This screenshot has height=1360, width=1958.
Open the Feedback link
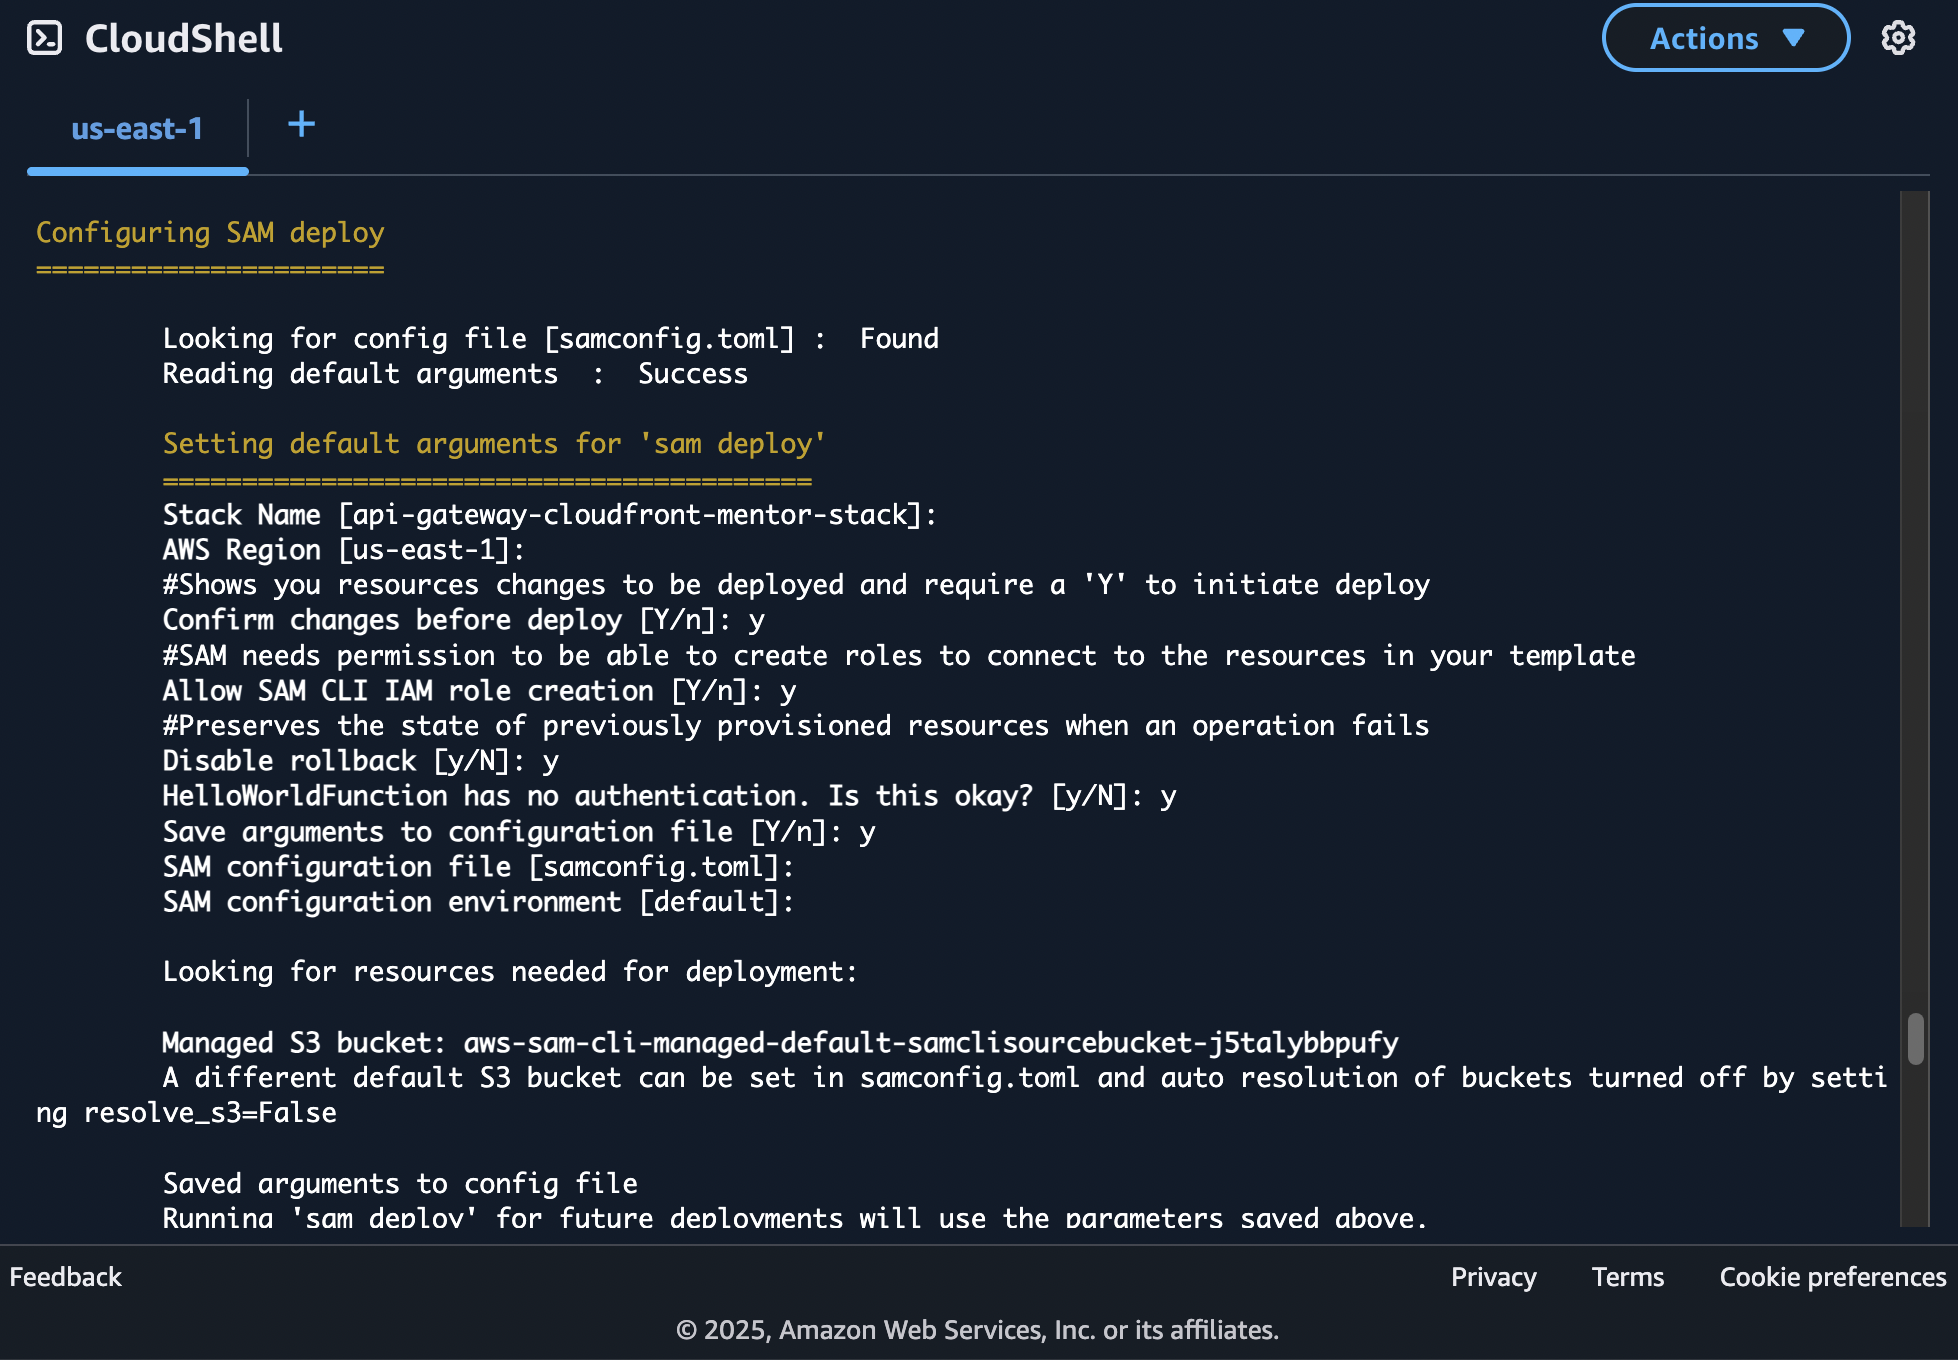[65, 1277]
